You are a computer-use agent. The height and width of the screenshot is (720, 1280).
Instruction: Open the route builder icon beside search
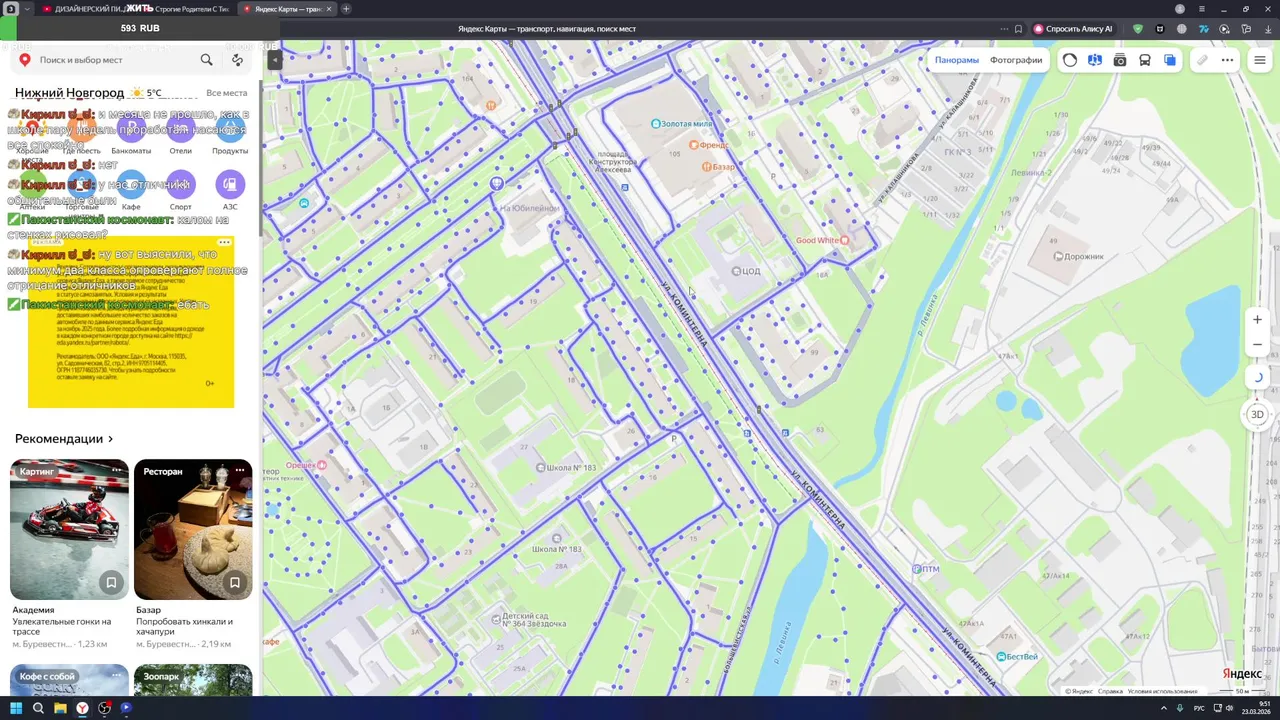pos(237,60)
